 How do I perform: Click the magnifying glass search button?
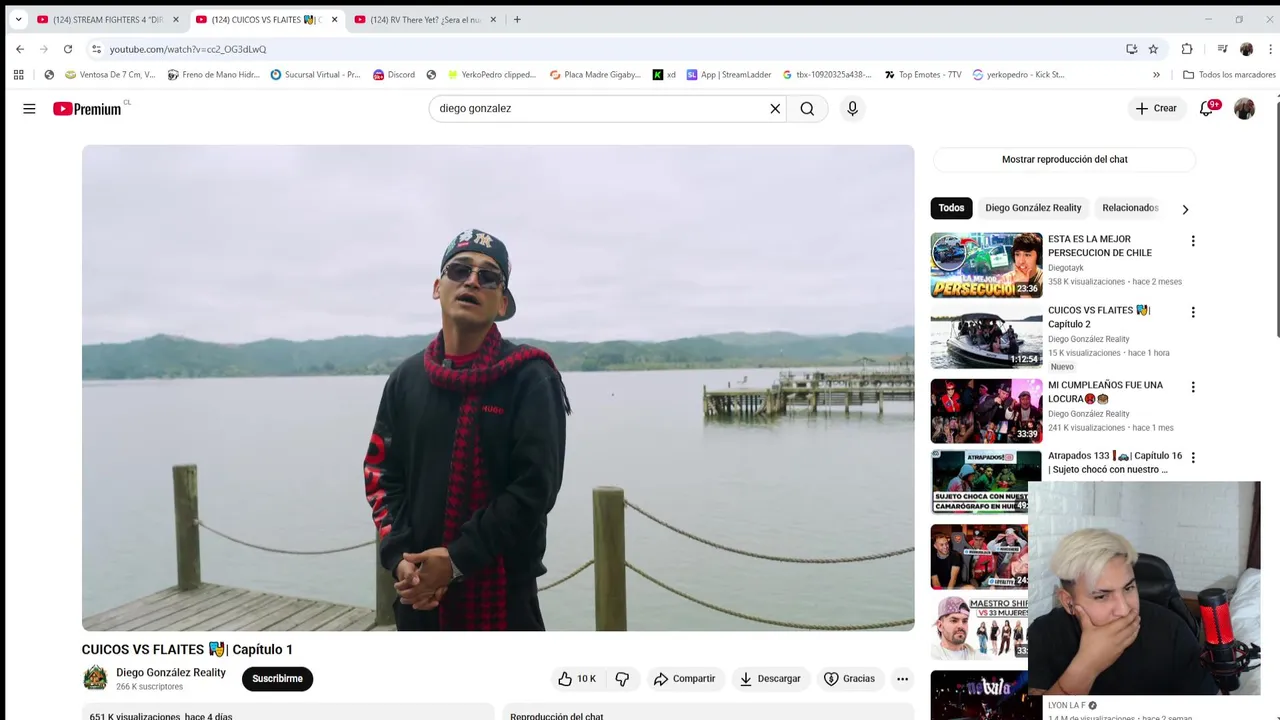pyautogui.click(x=807, y=108)
